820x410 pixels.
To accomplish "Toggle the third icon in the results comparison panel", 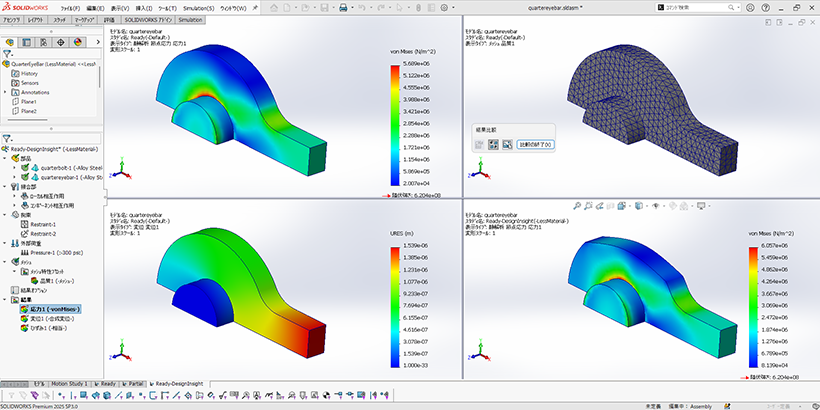I will (x=507, y=145).
